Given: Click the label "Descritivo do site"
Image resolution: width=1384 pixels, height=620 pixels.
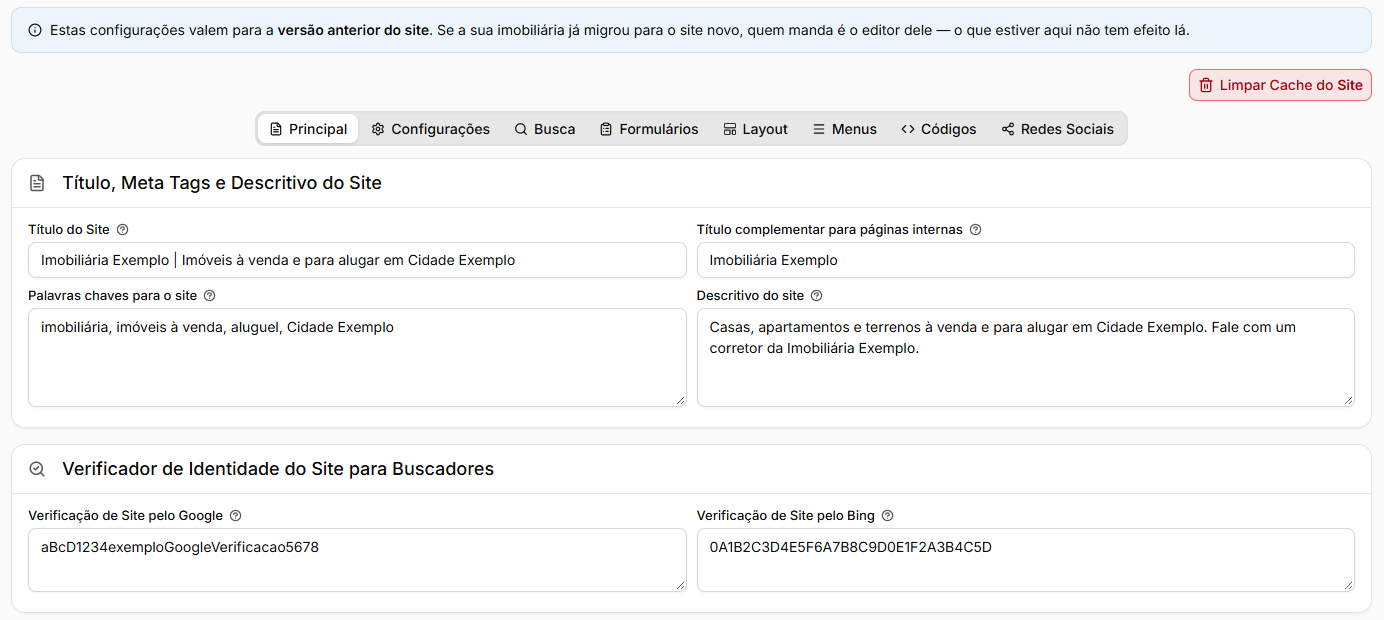Looking at the screenshot, I should click(x=750, y=296).
